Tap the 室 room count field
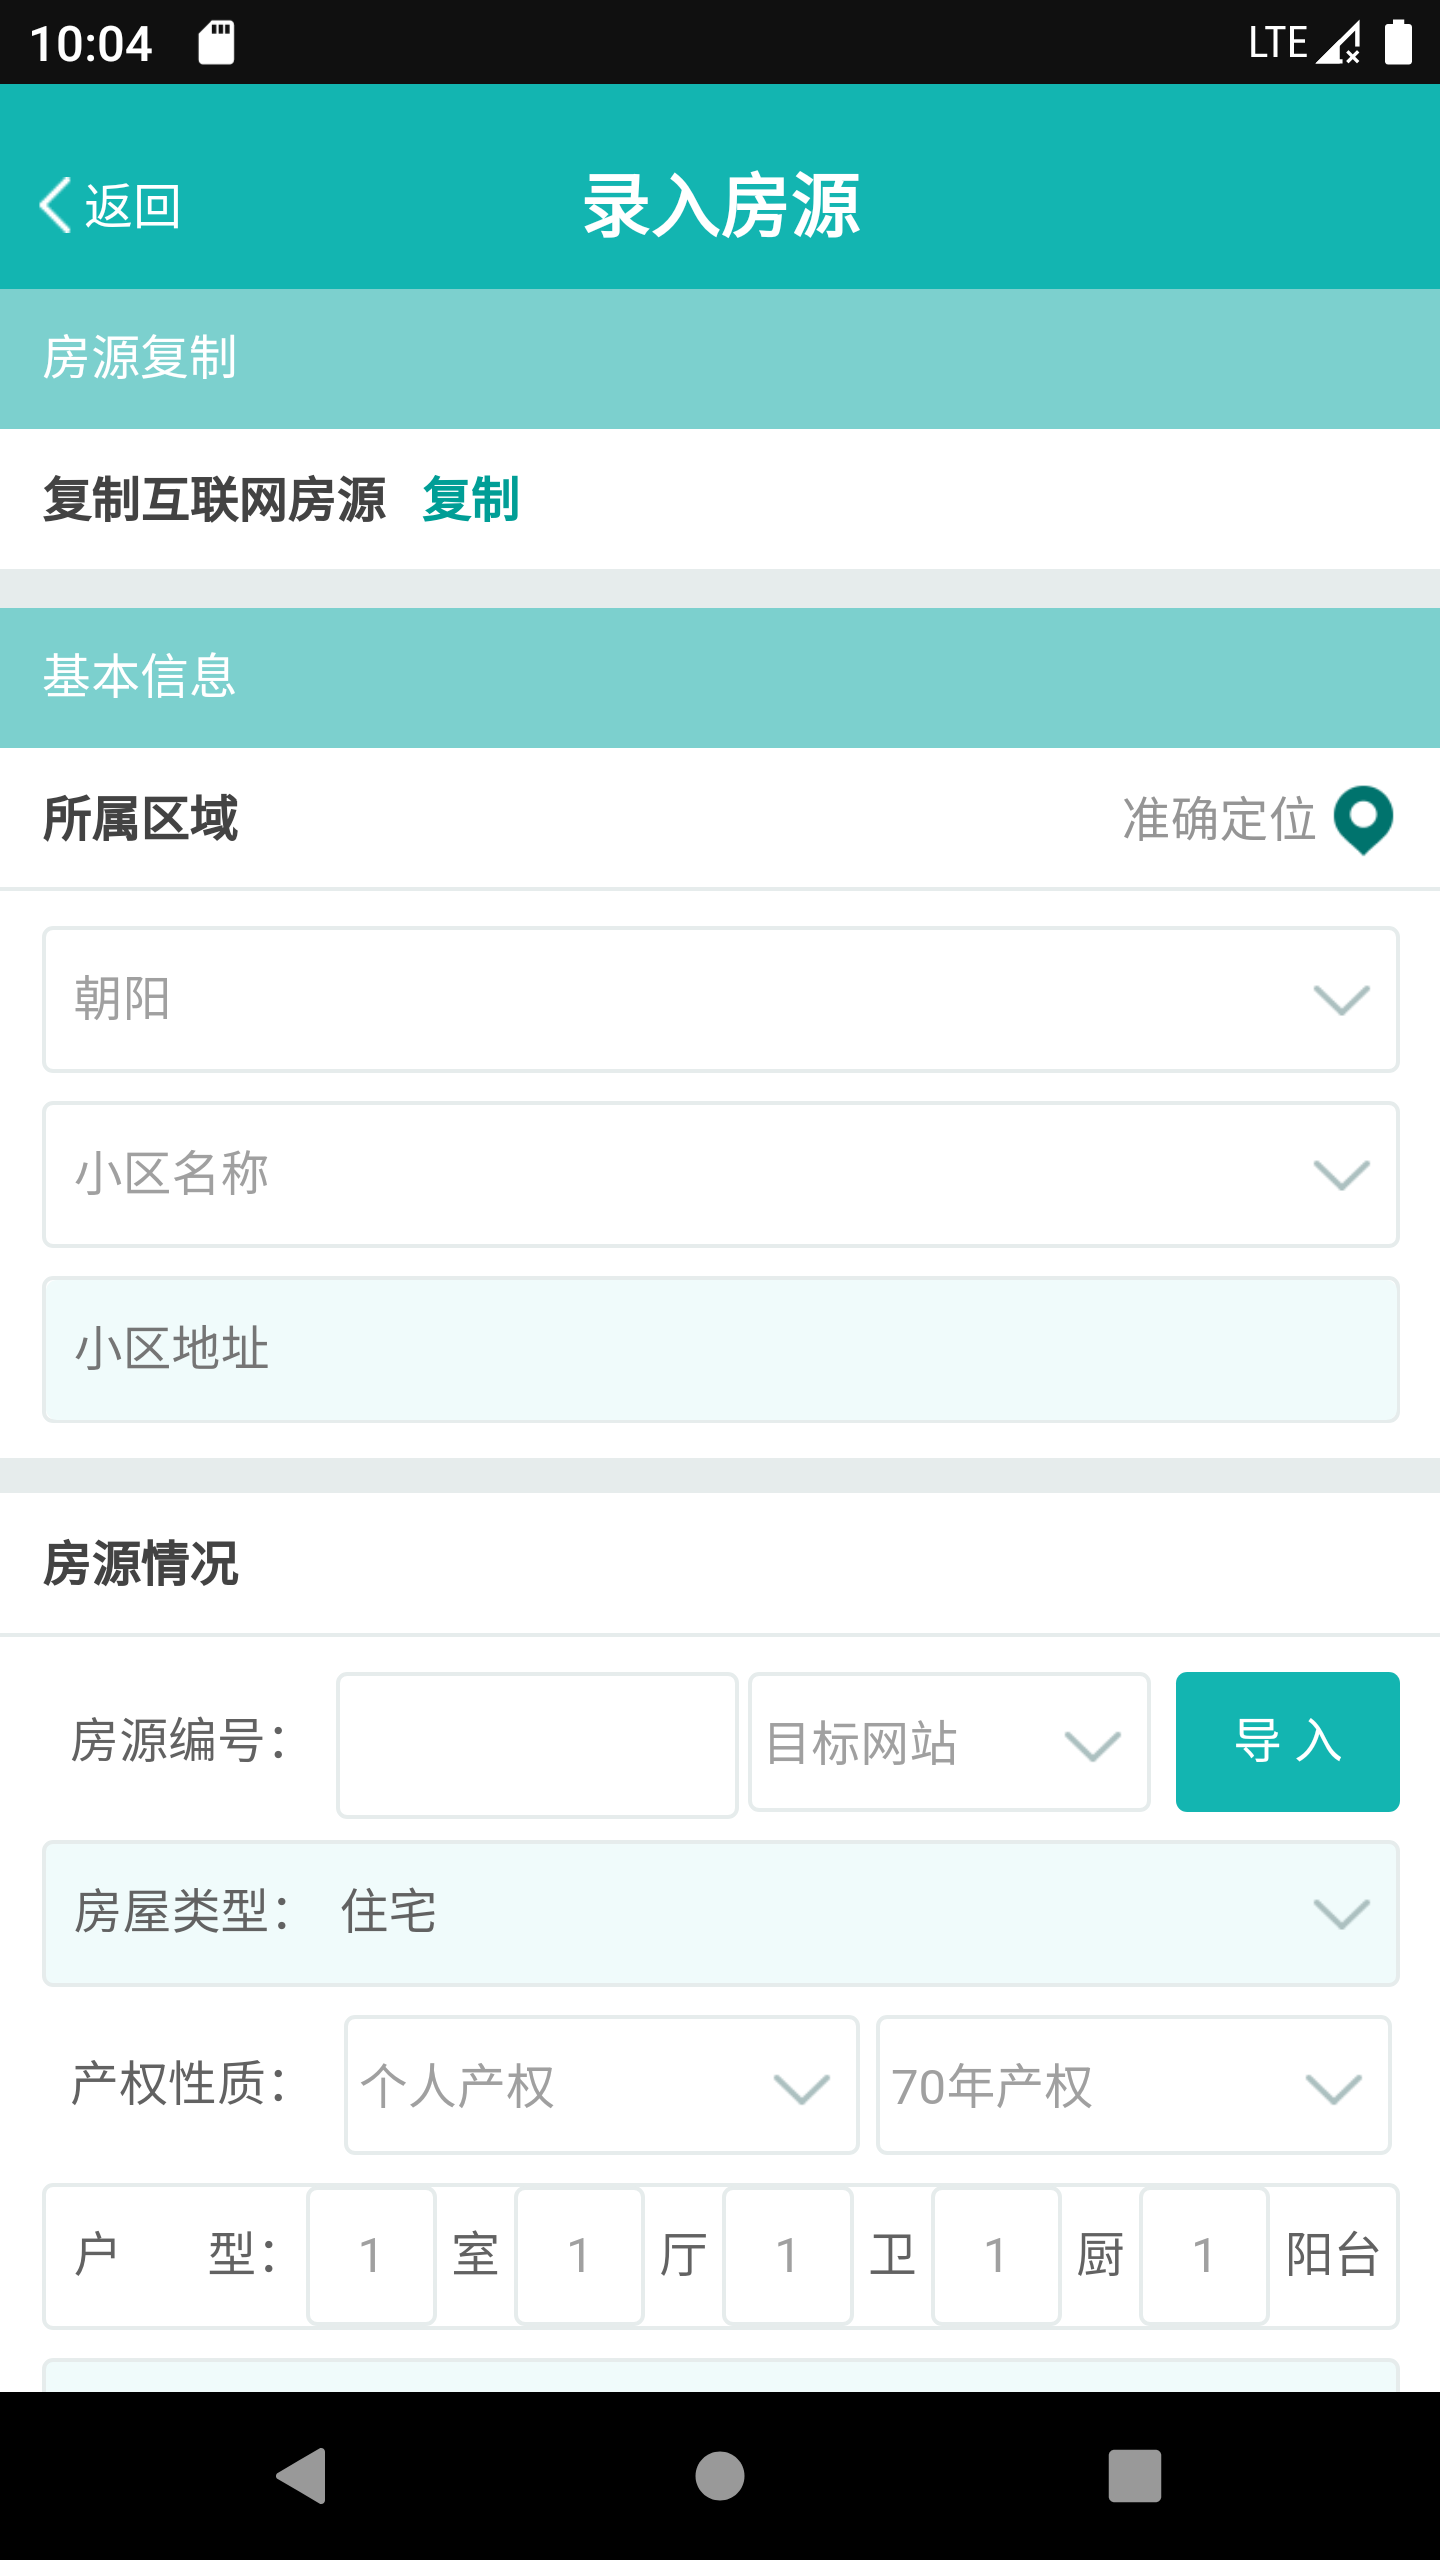The image size is (1440, 2560). 371,2256
